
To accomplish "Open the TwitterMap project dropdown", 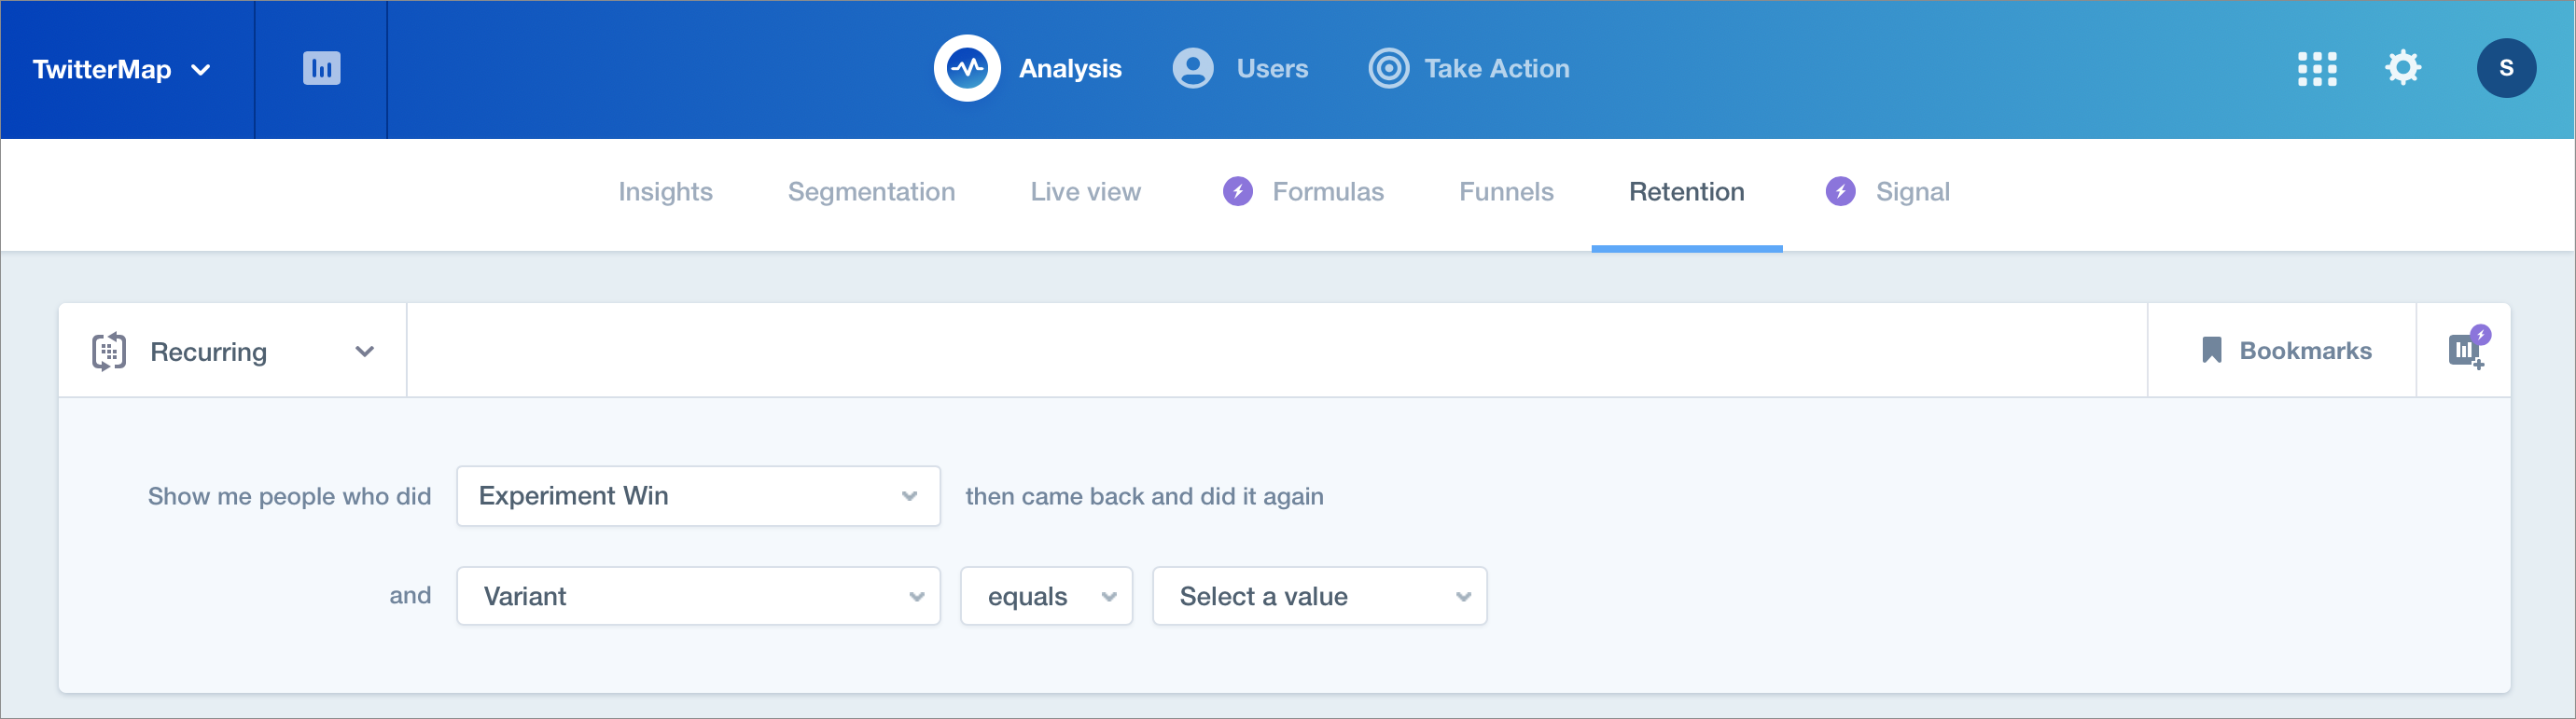I will click(122, 70).
